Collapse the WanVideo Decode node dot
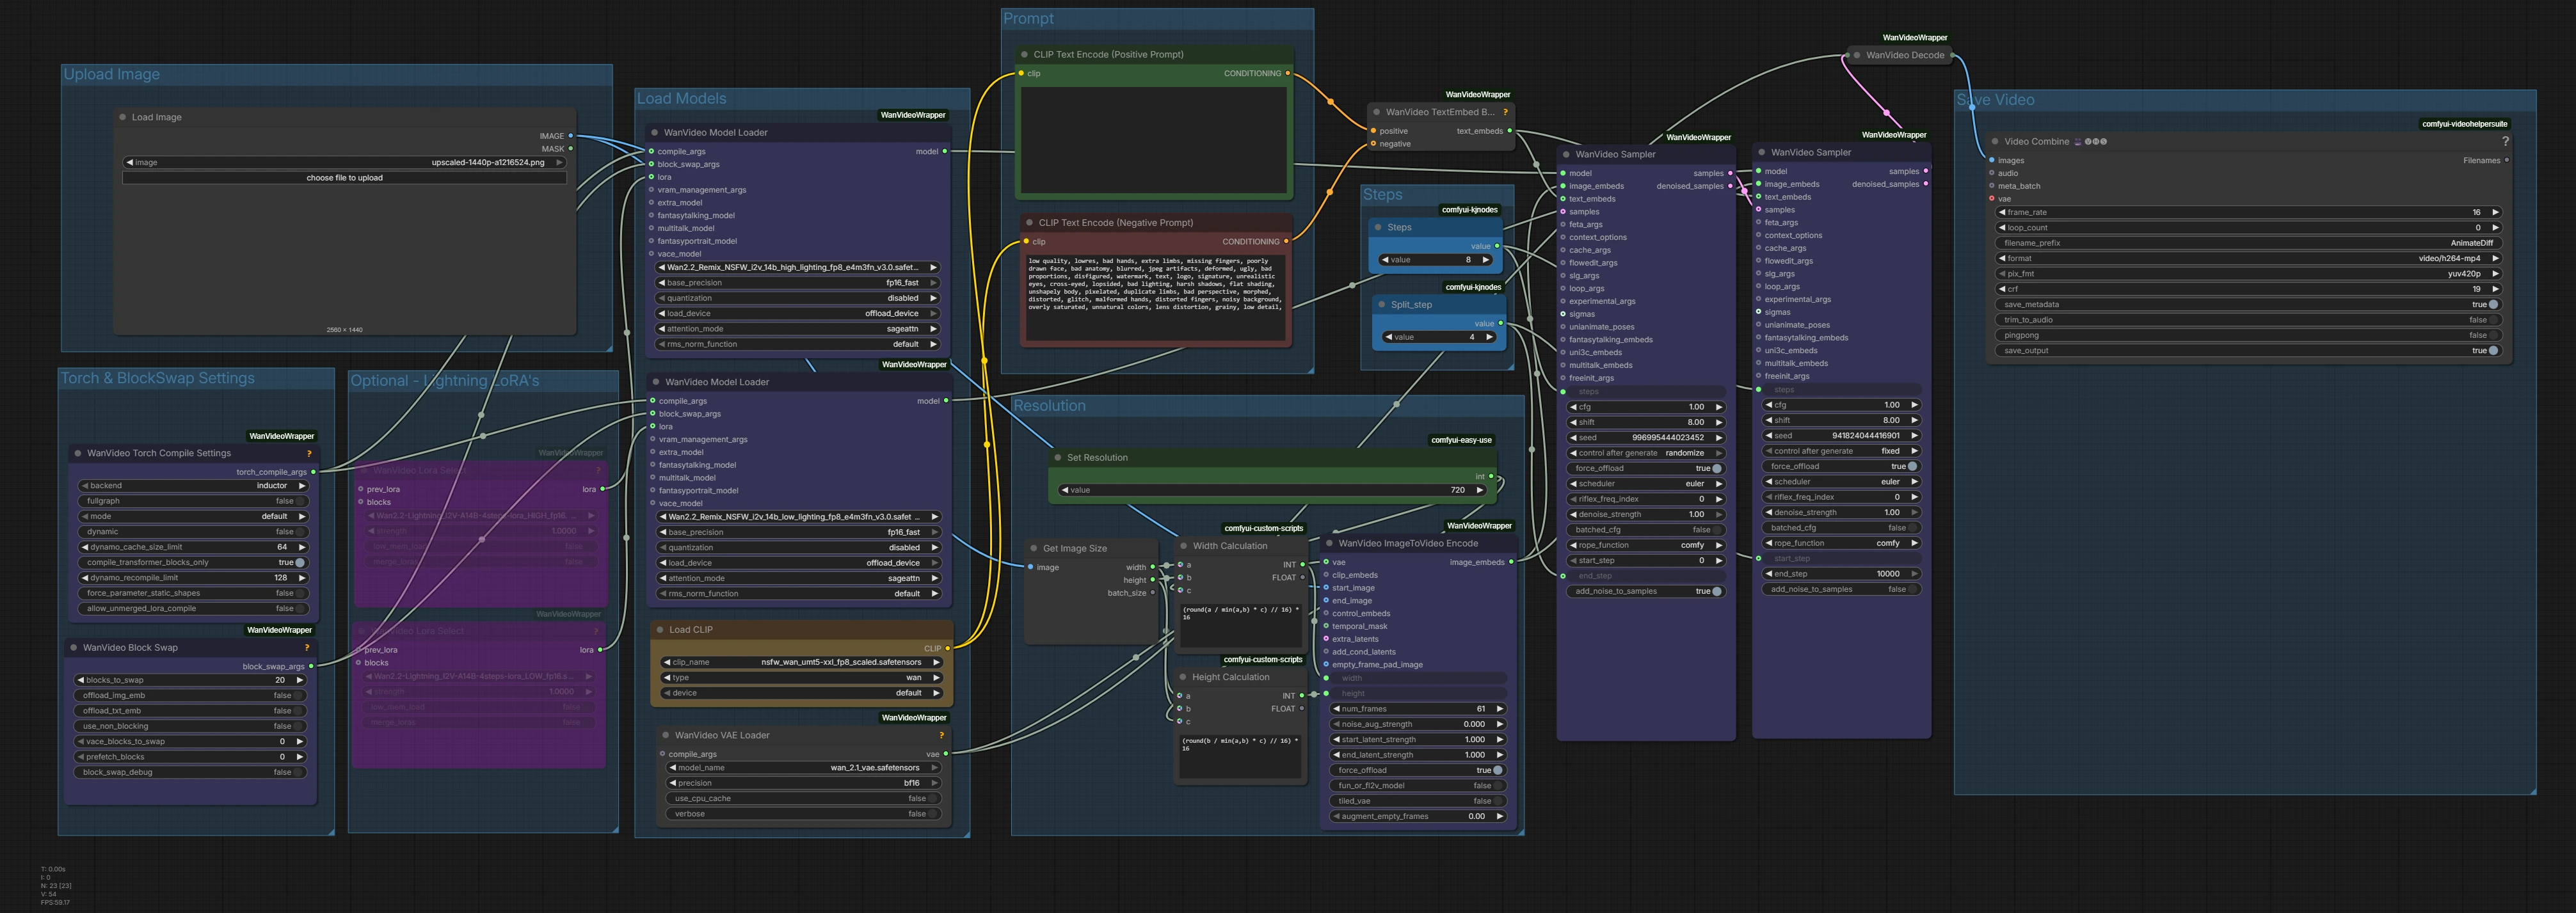Image resolution: width=2576 pixels, height=913 pixels. (1857, 55)
